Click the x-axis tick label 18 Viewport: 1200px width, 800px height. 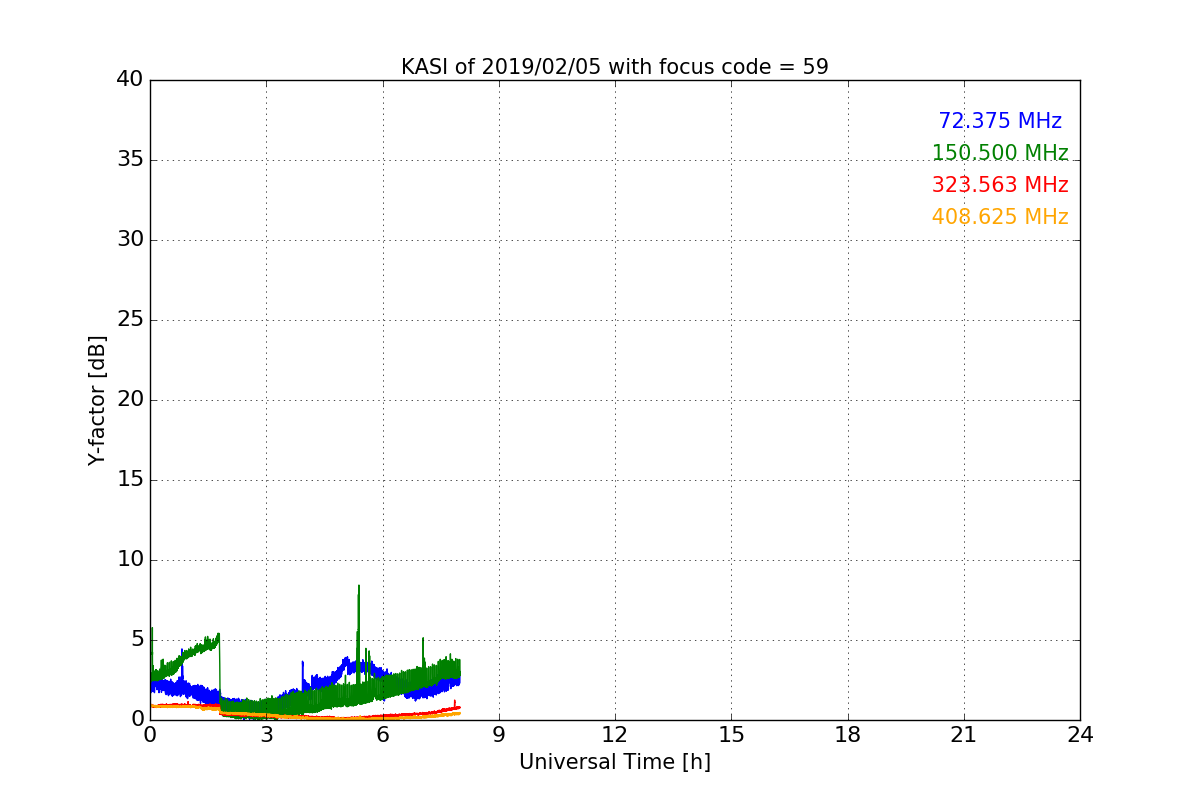tap(848, 735)
